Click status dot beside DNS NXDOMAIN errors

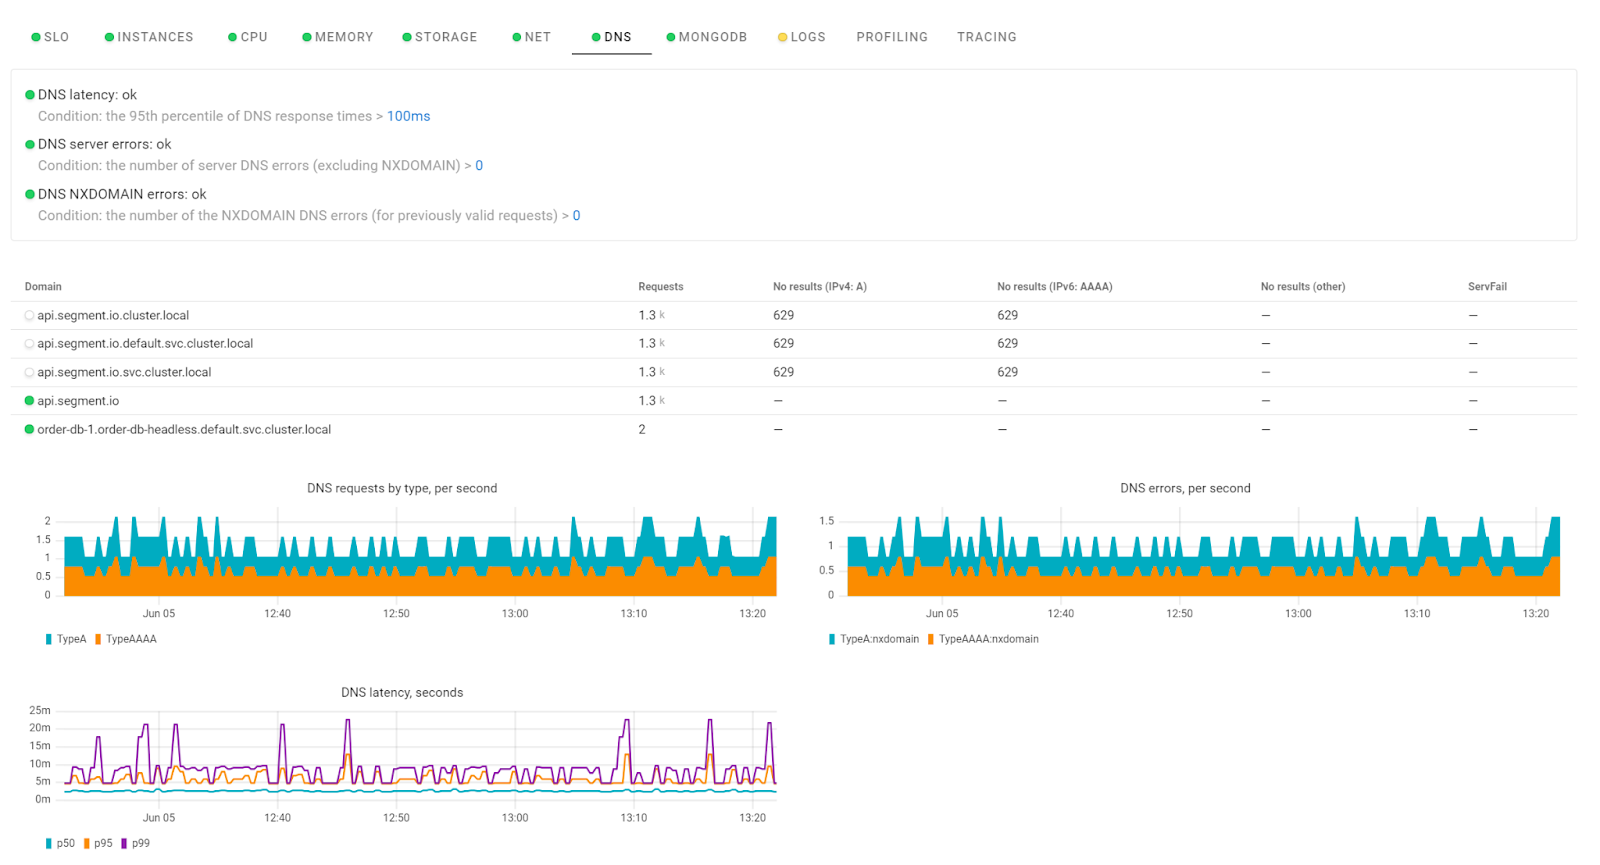click(30, 195)
